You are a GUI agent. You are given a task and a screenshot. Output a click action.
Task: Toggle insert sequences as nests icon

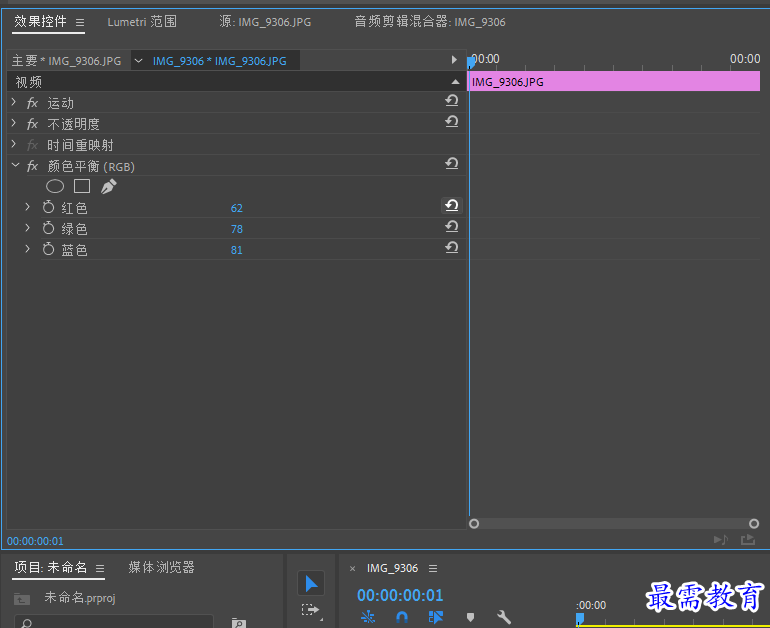(x=368, y=617)
